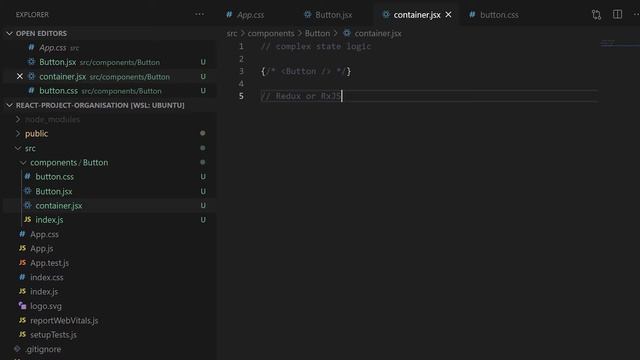Click the "// Redux or RxJS" line
This screenshot has width=640, height=360.
tap(300, 96)
